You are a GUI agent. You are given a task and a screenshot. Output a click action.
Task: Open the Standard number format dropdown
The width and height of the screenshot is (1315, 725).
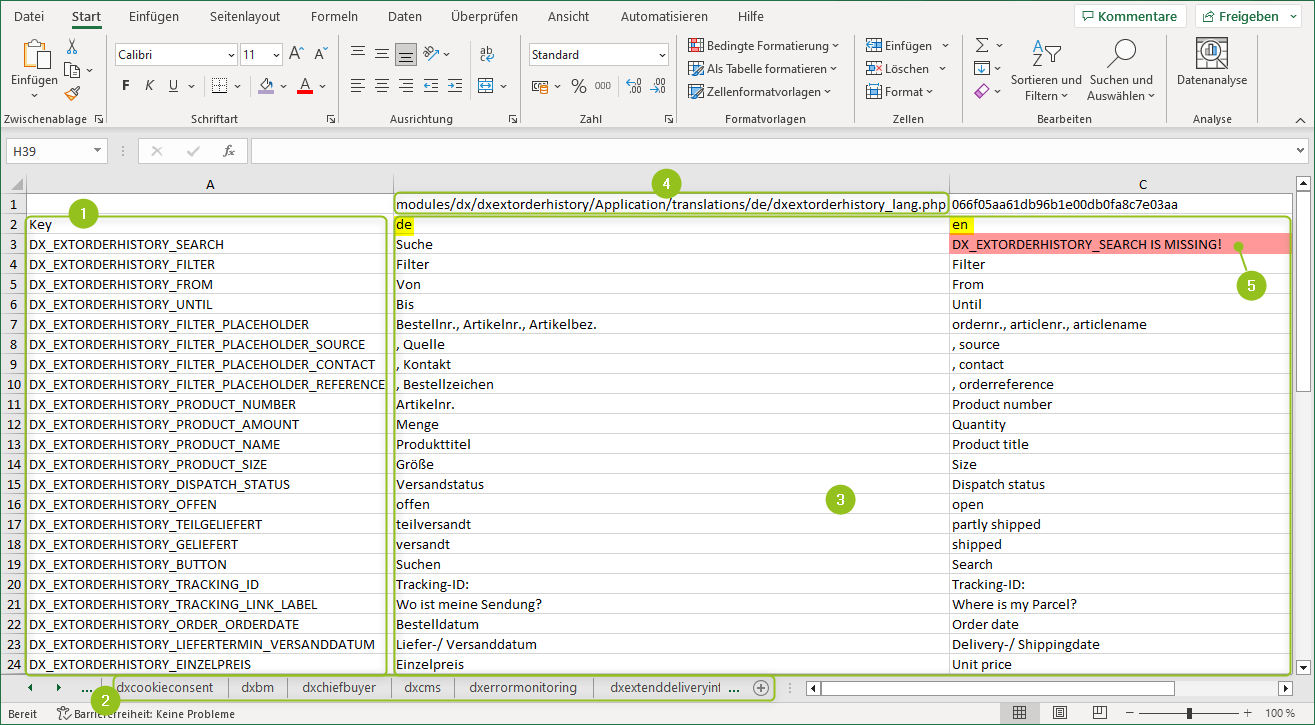coord(662,55)
